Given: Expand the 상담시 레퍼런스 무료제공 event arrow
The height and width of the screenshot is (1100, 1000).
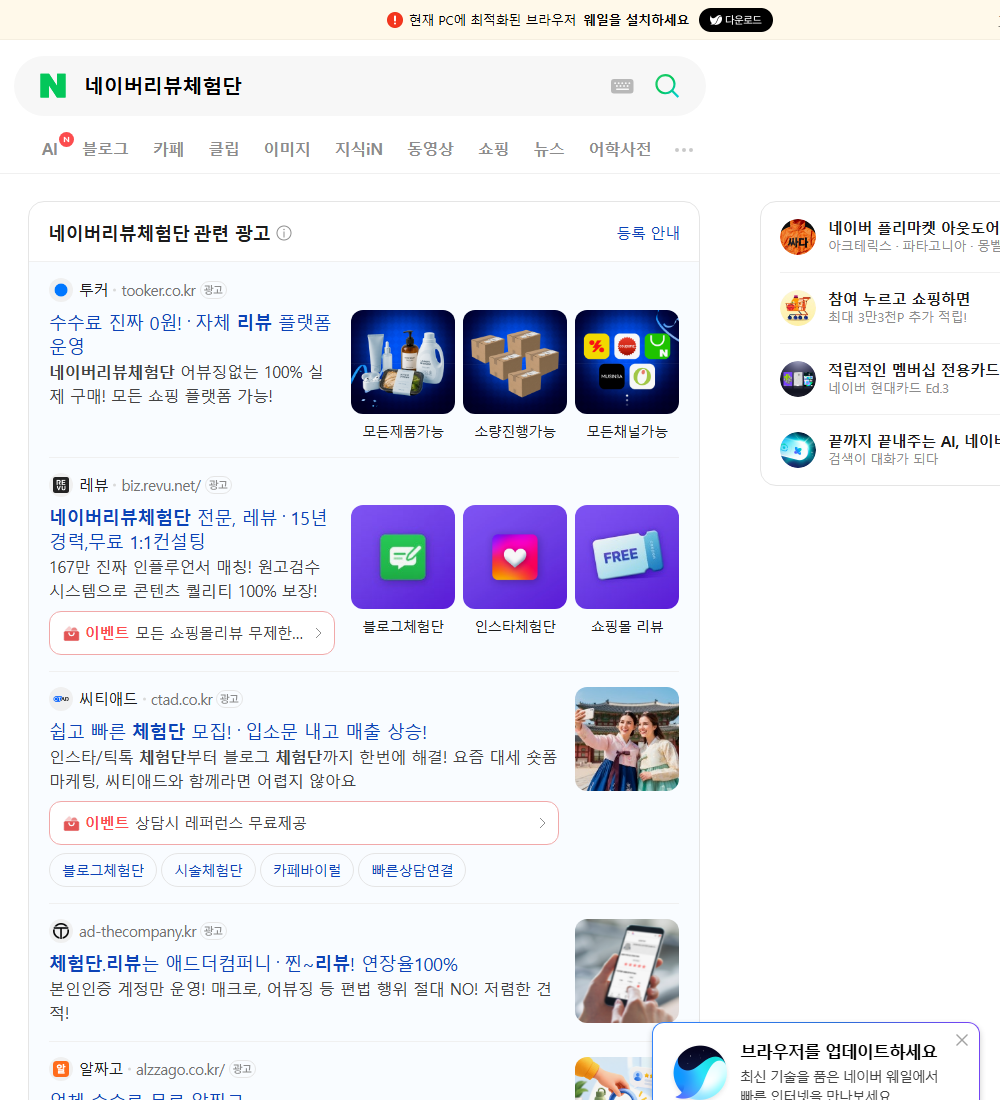Looking at the screenshot, I should pos(542,823).
